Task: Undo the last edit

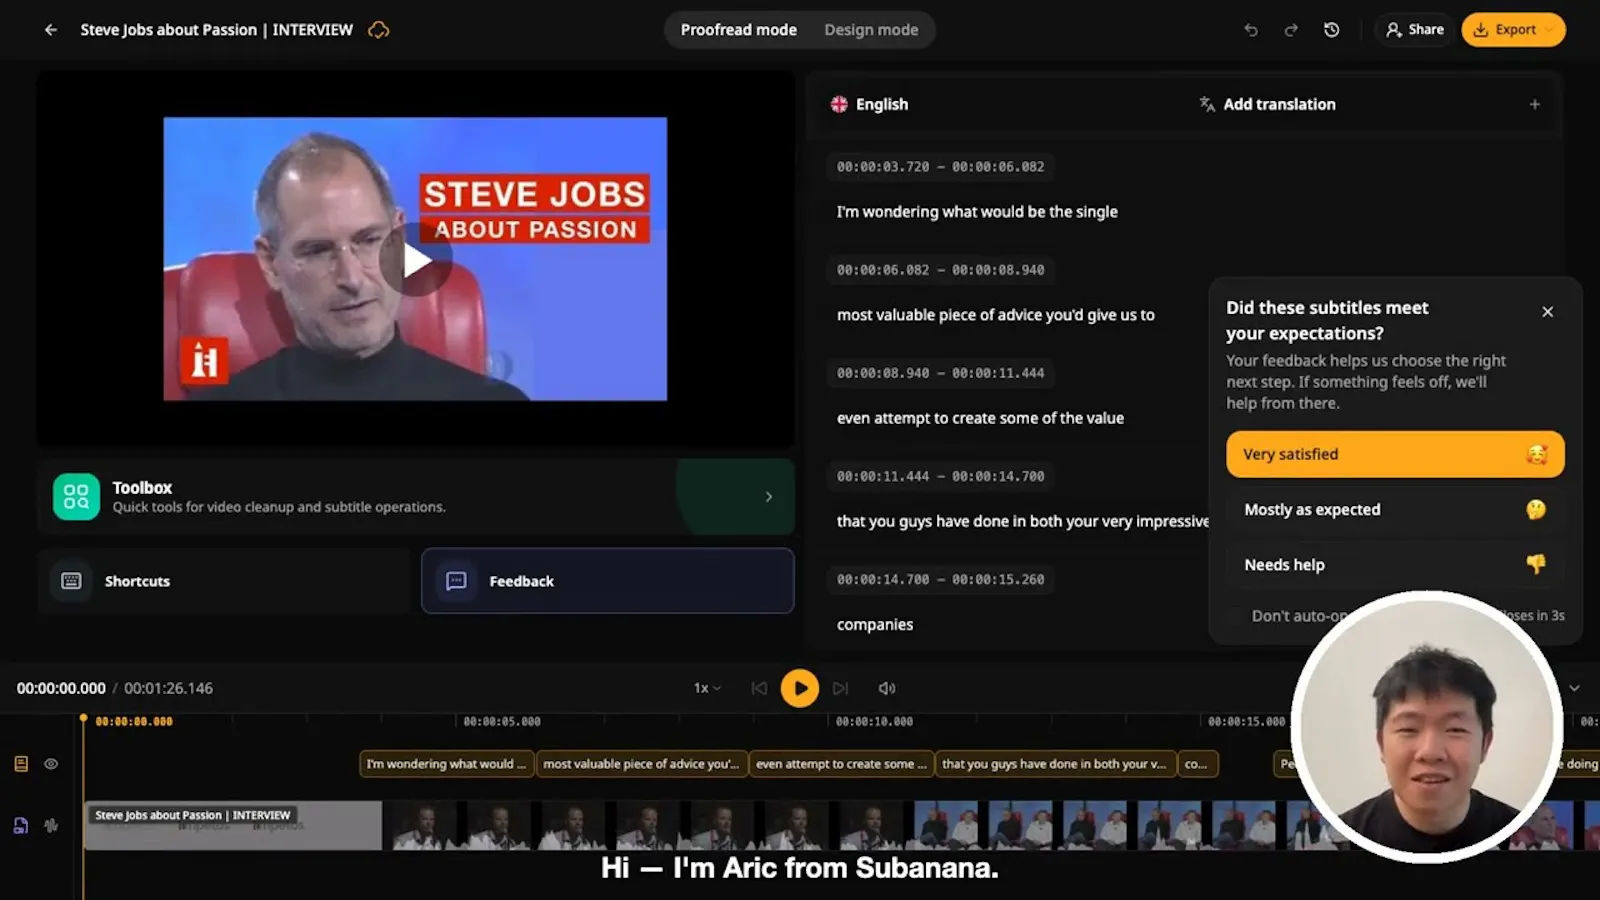Action: pos(1251,30)
